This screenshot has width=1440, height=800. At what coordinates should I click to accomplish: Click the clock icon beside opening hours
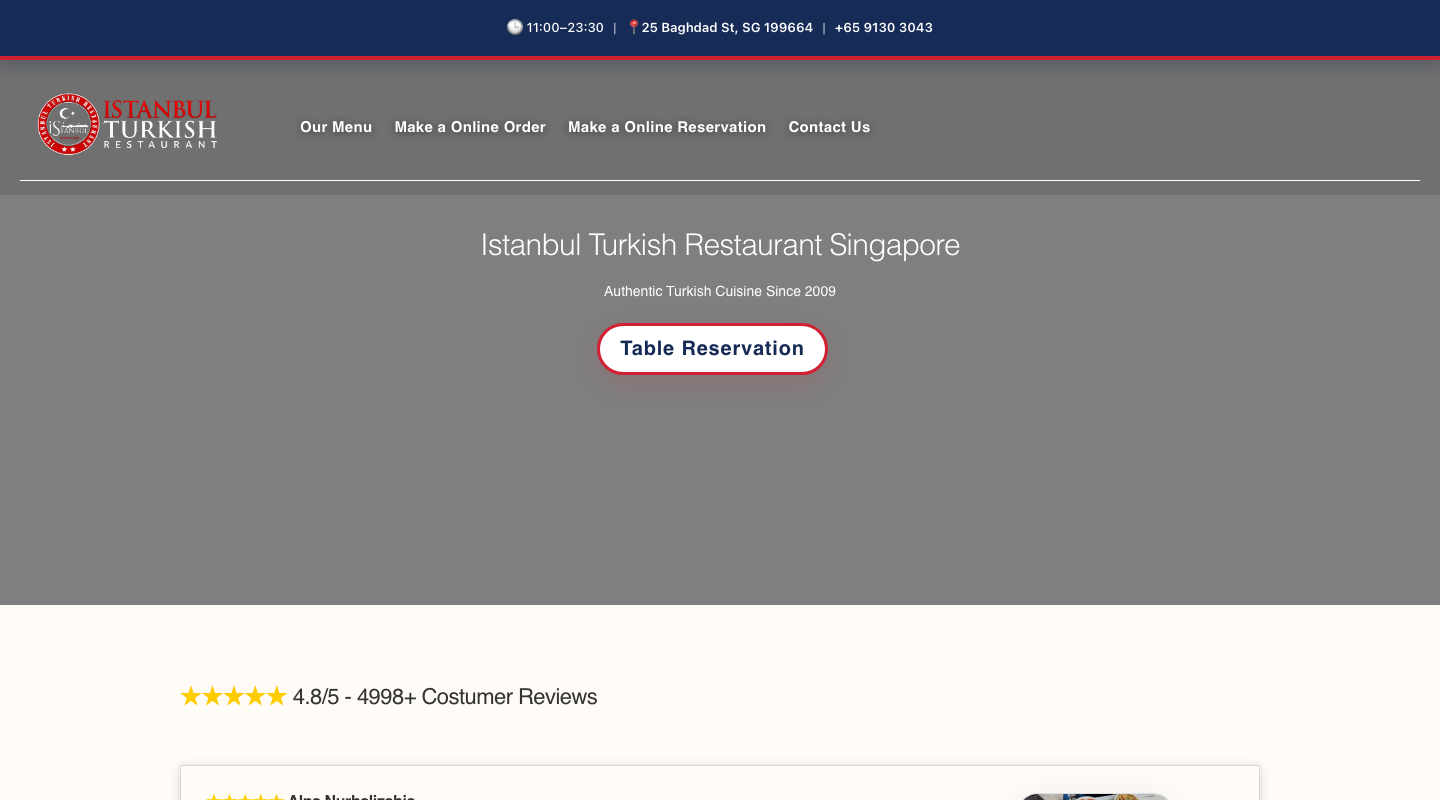515,27
